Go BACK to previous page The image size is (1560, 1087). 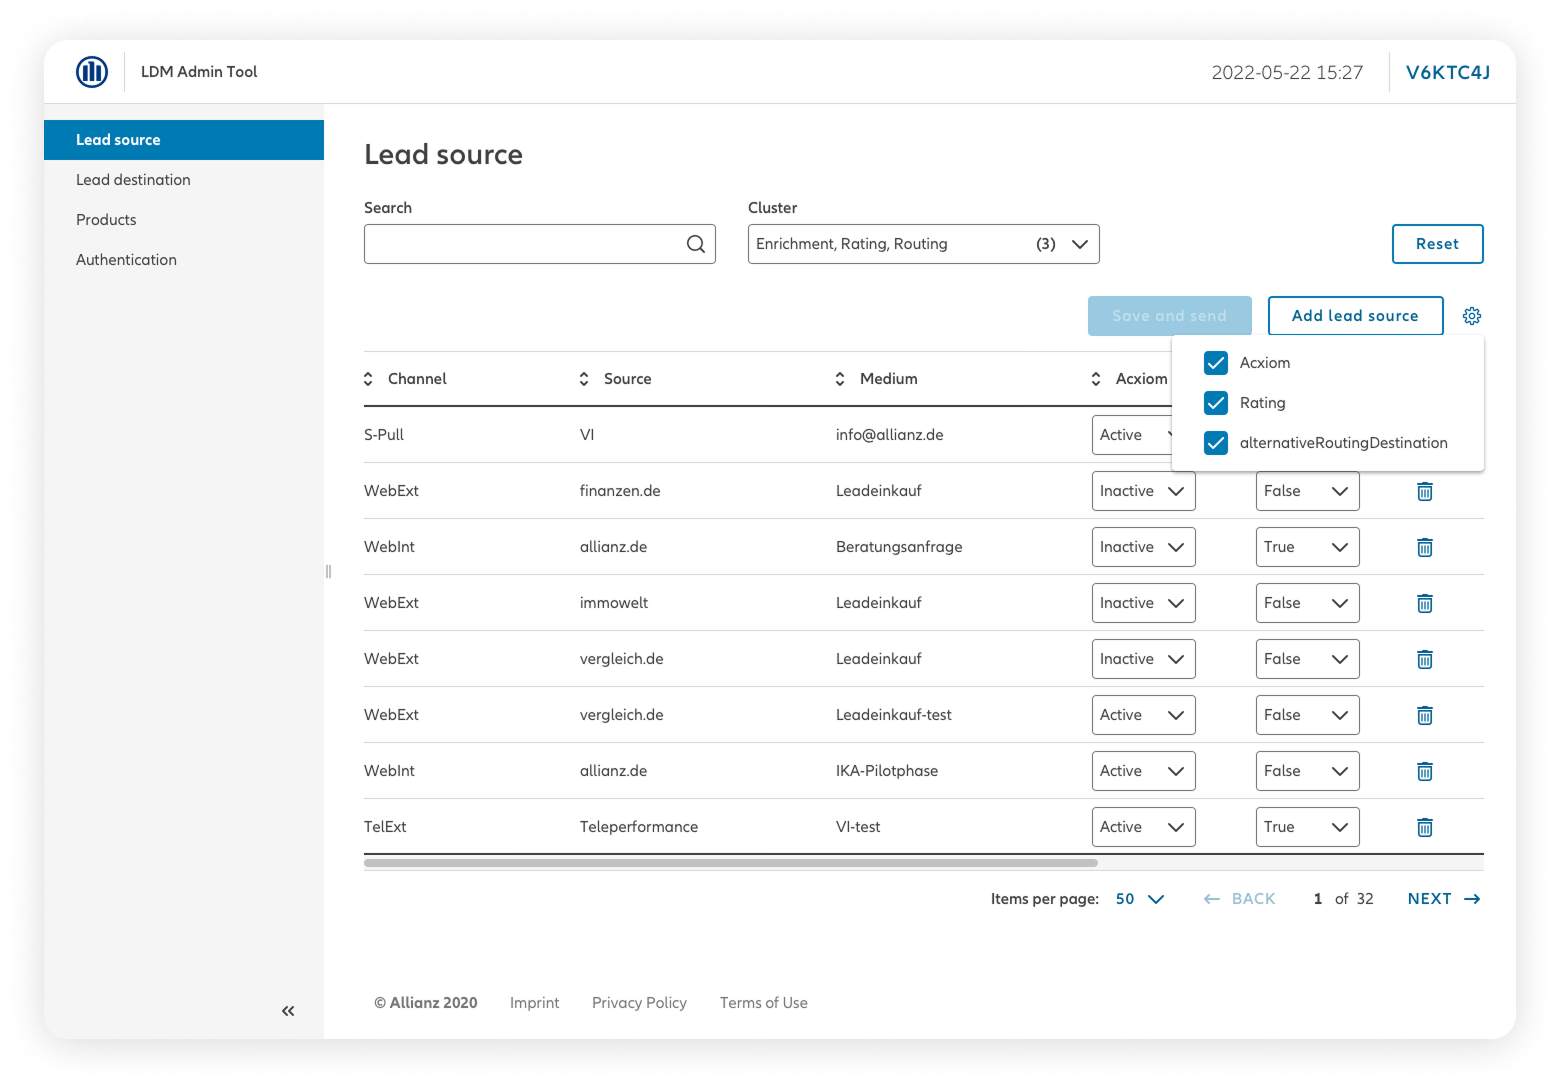(x=1240, y=899)
